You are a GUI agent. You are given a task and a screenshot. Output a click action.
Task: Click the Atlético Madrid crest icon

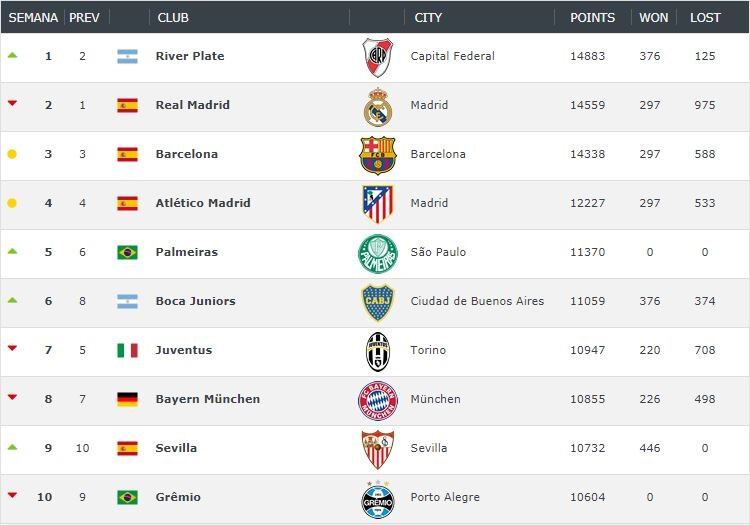point(377,204)
